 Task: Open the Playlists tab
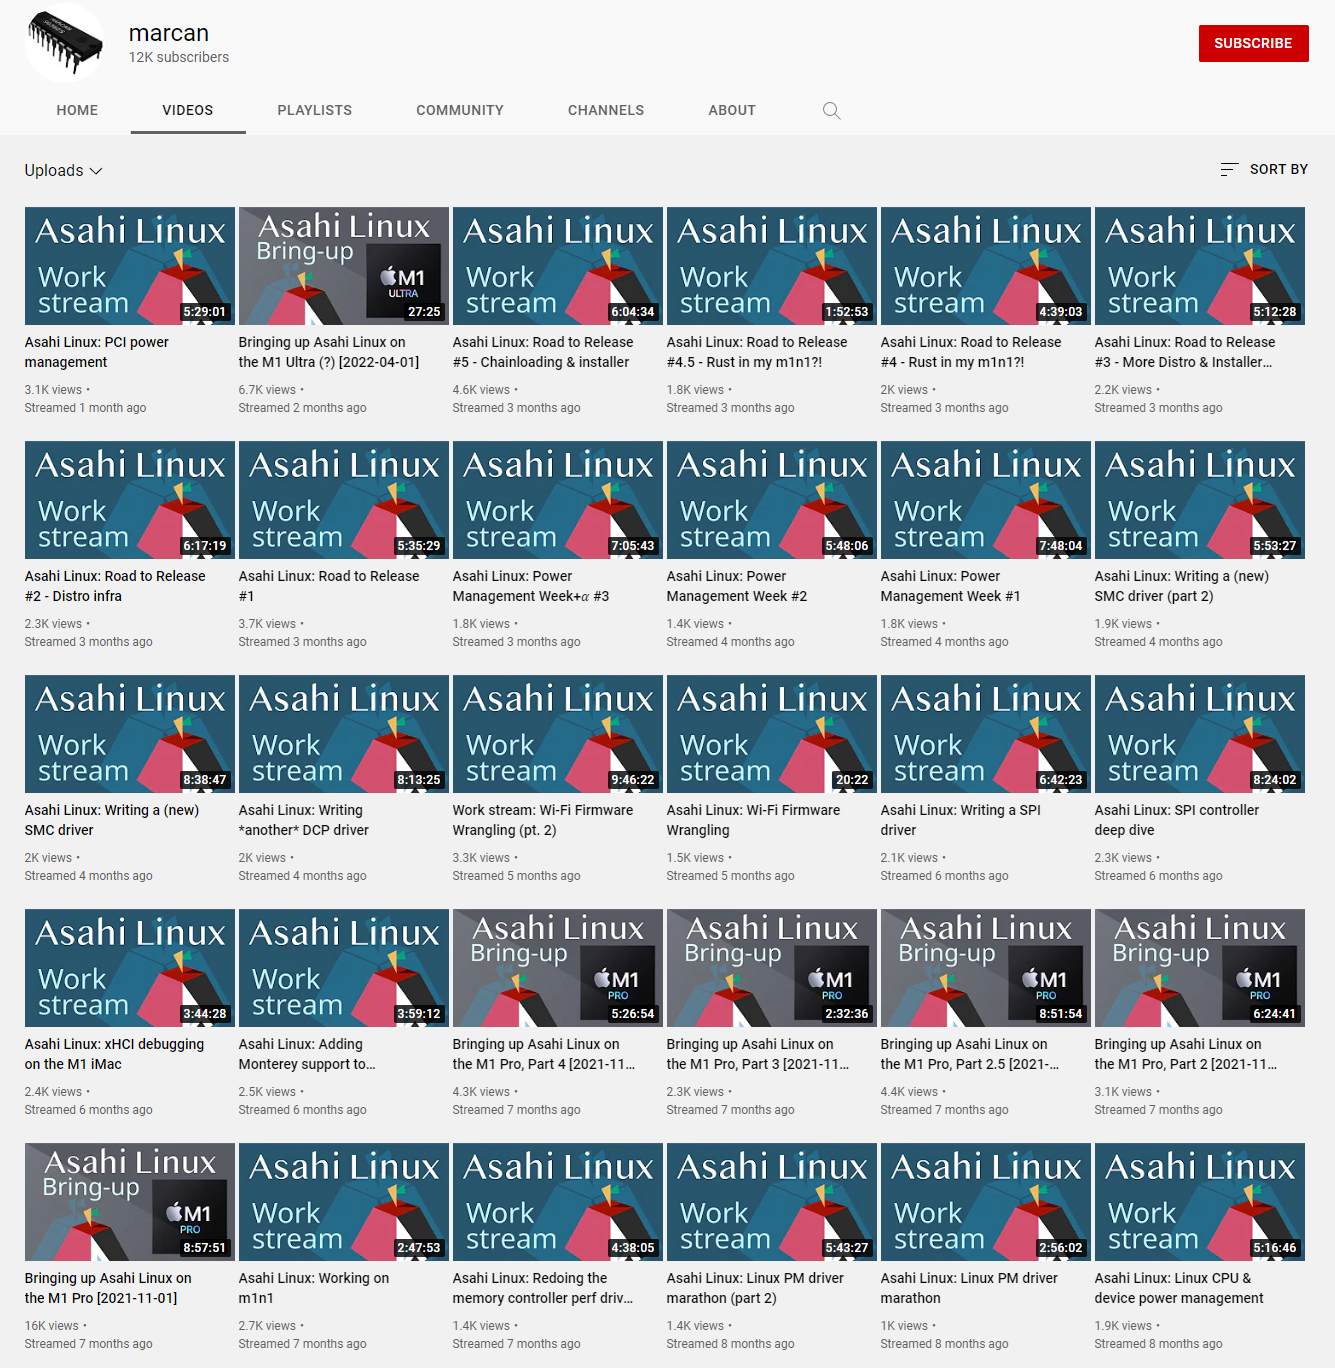[315, 110]
